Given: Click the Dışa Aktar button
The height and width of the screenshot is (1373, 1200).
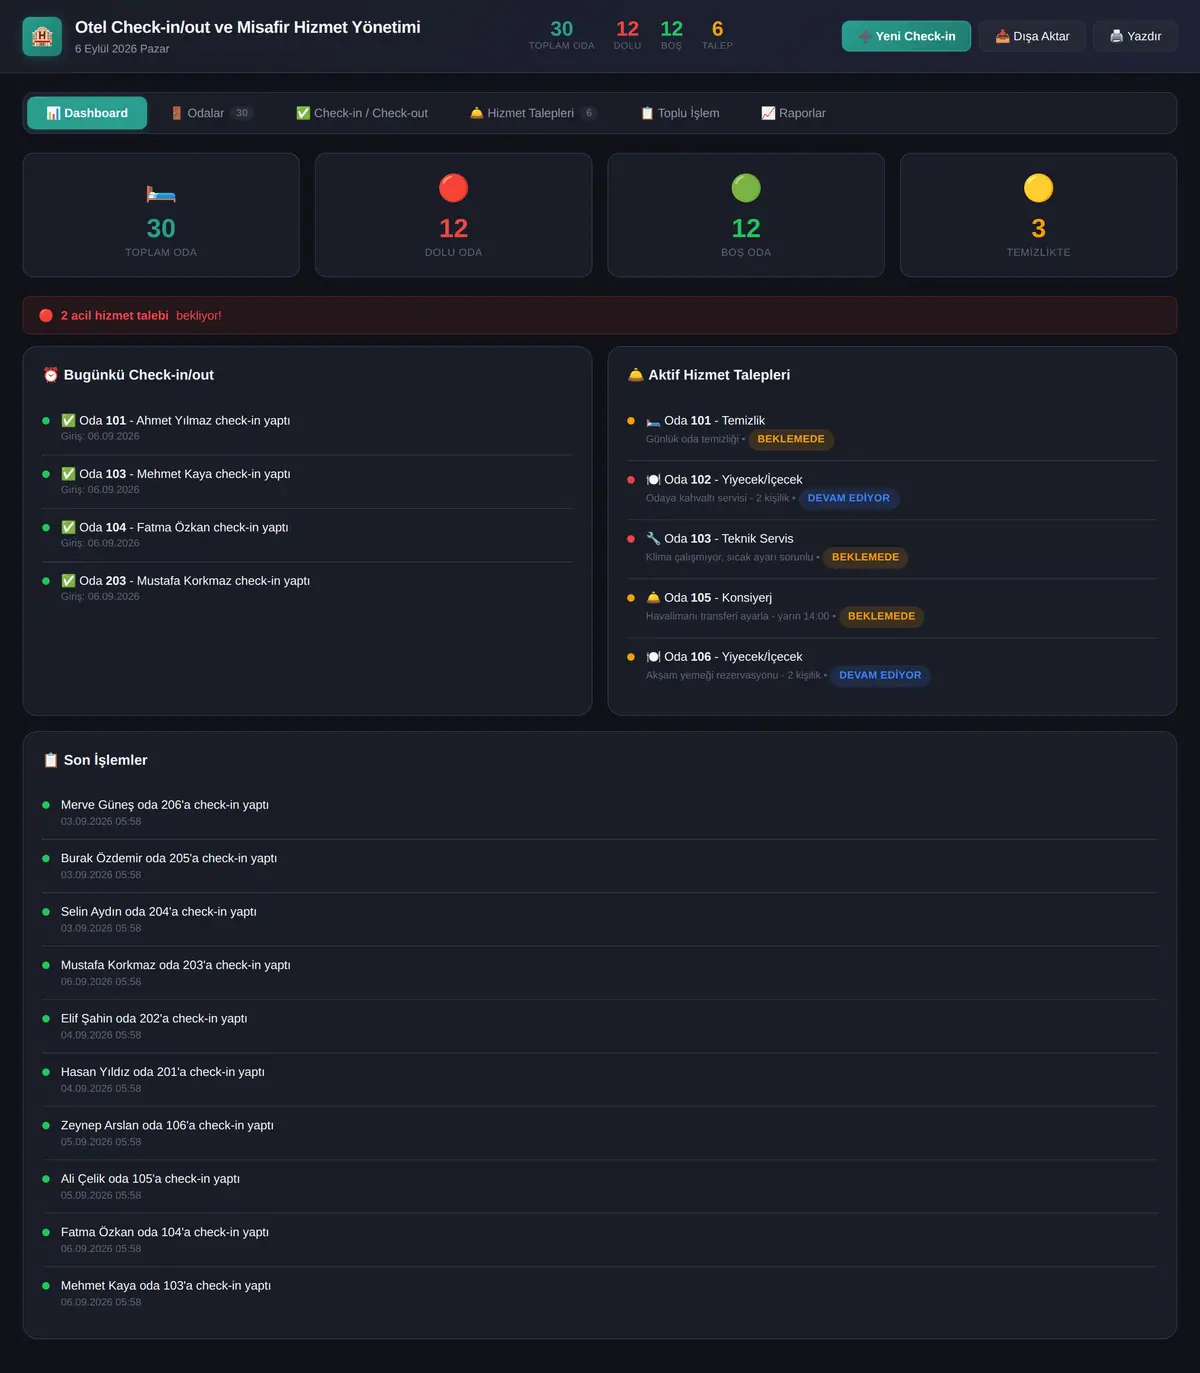Looking at the screenshot, I should [x=1032, y=36].
